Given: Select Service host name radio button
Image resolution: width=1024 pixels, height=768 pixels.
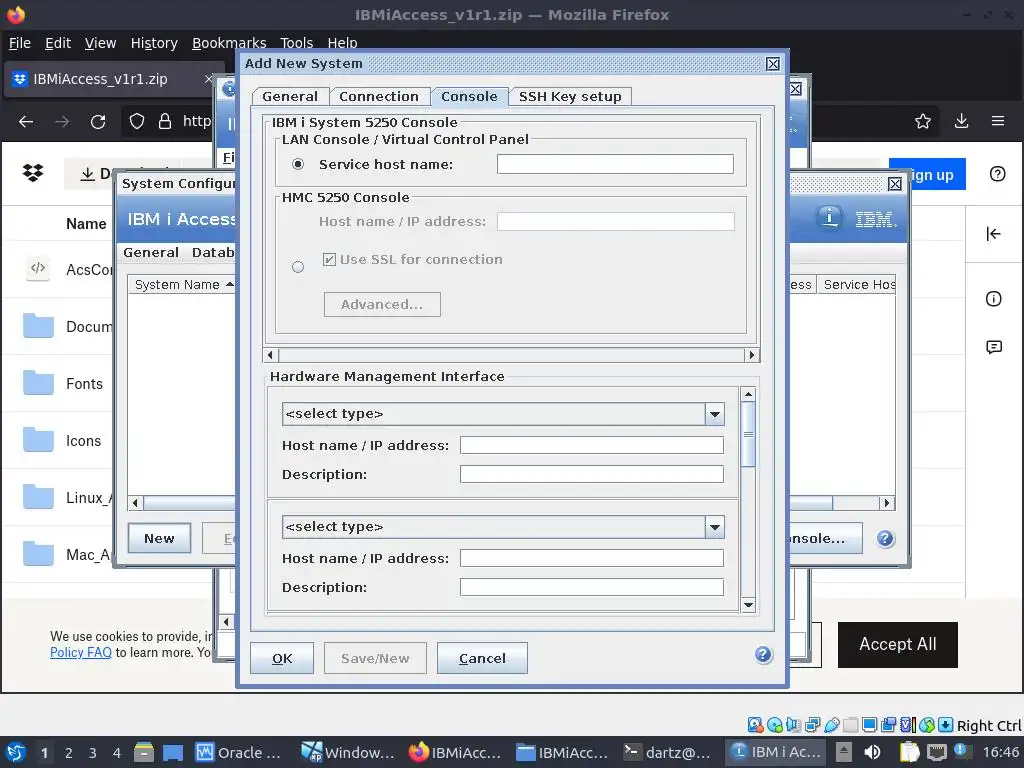Looking at the screenshot, I should click(298, 164).
